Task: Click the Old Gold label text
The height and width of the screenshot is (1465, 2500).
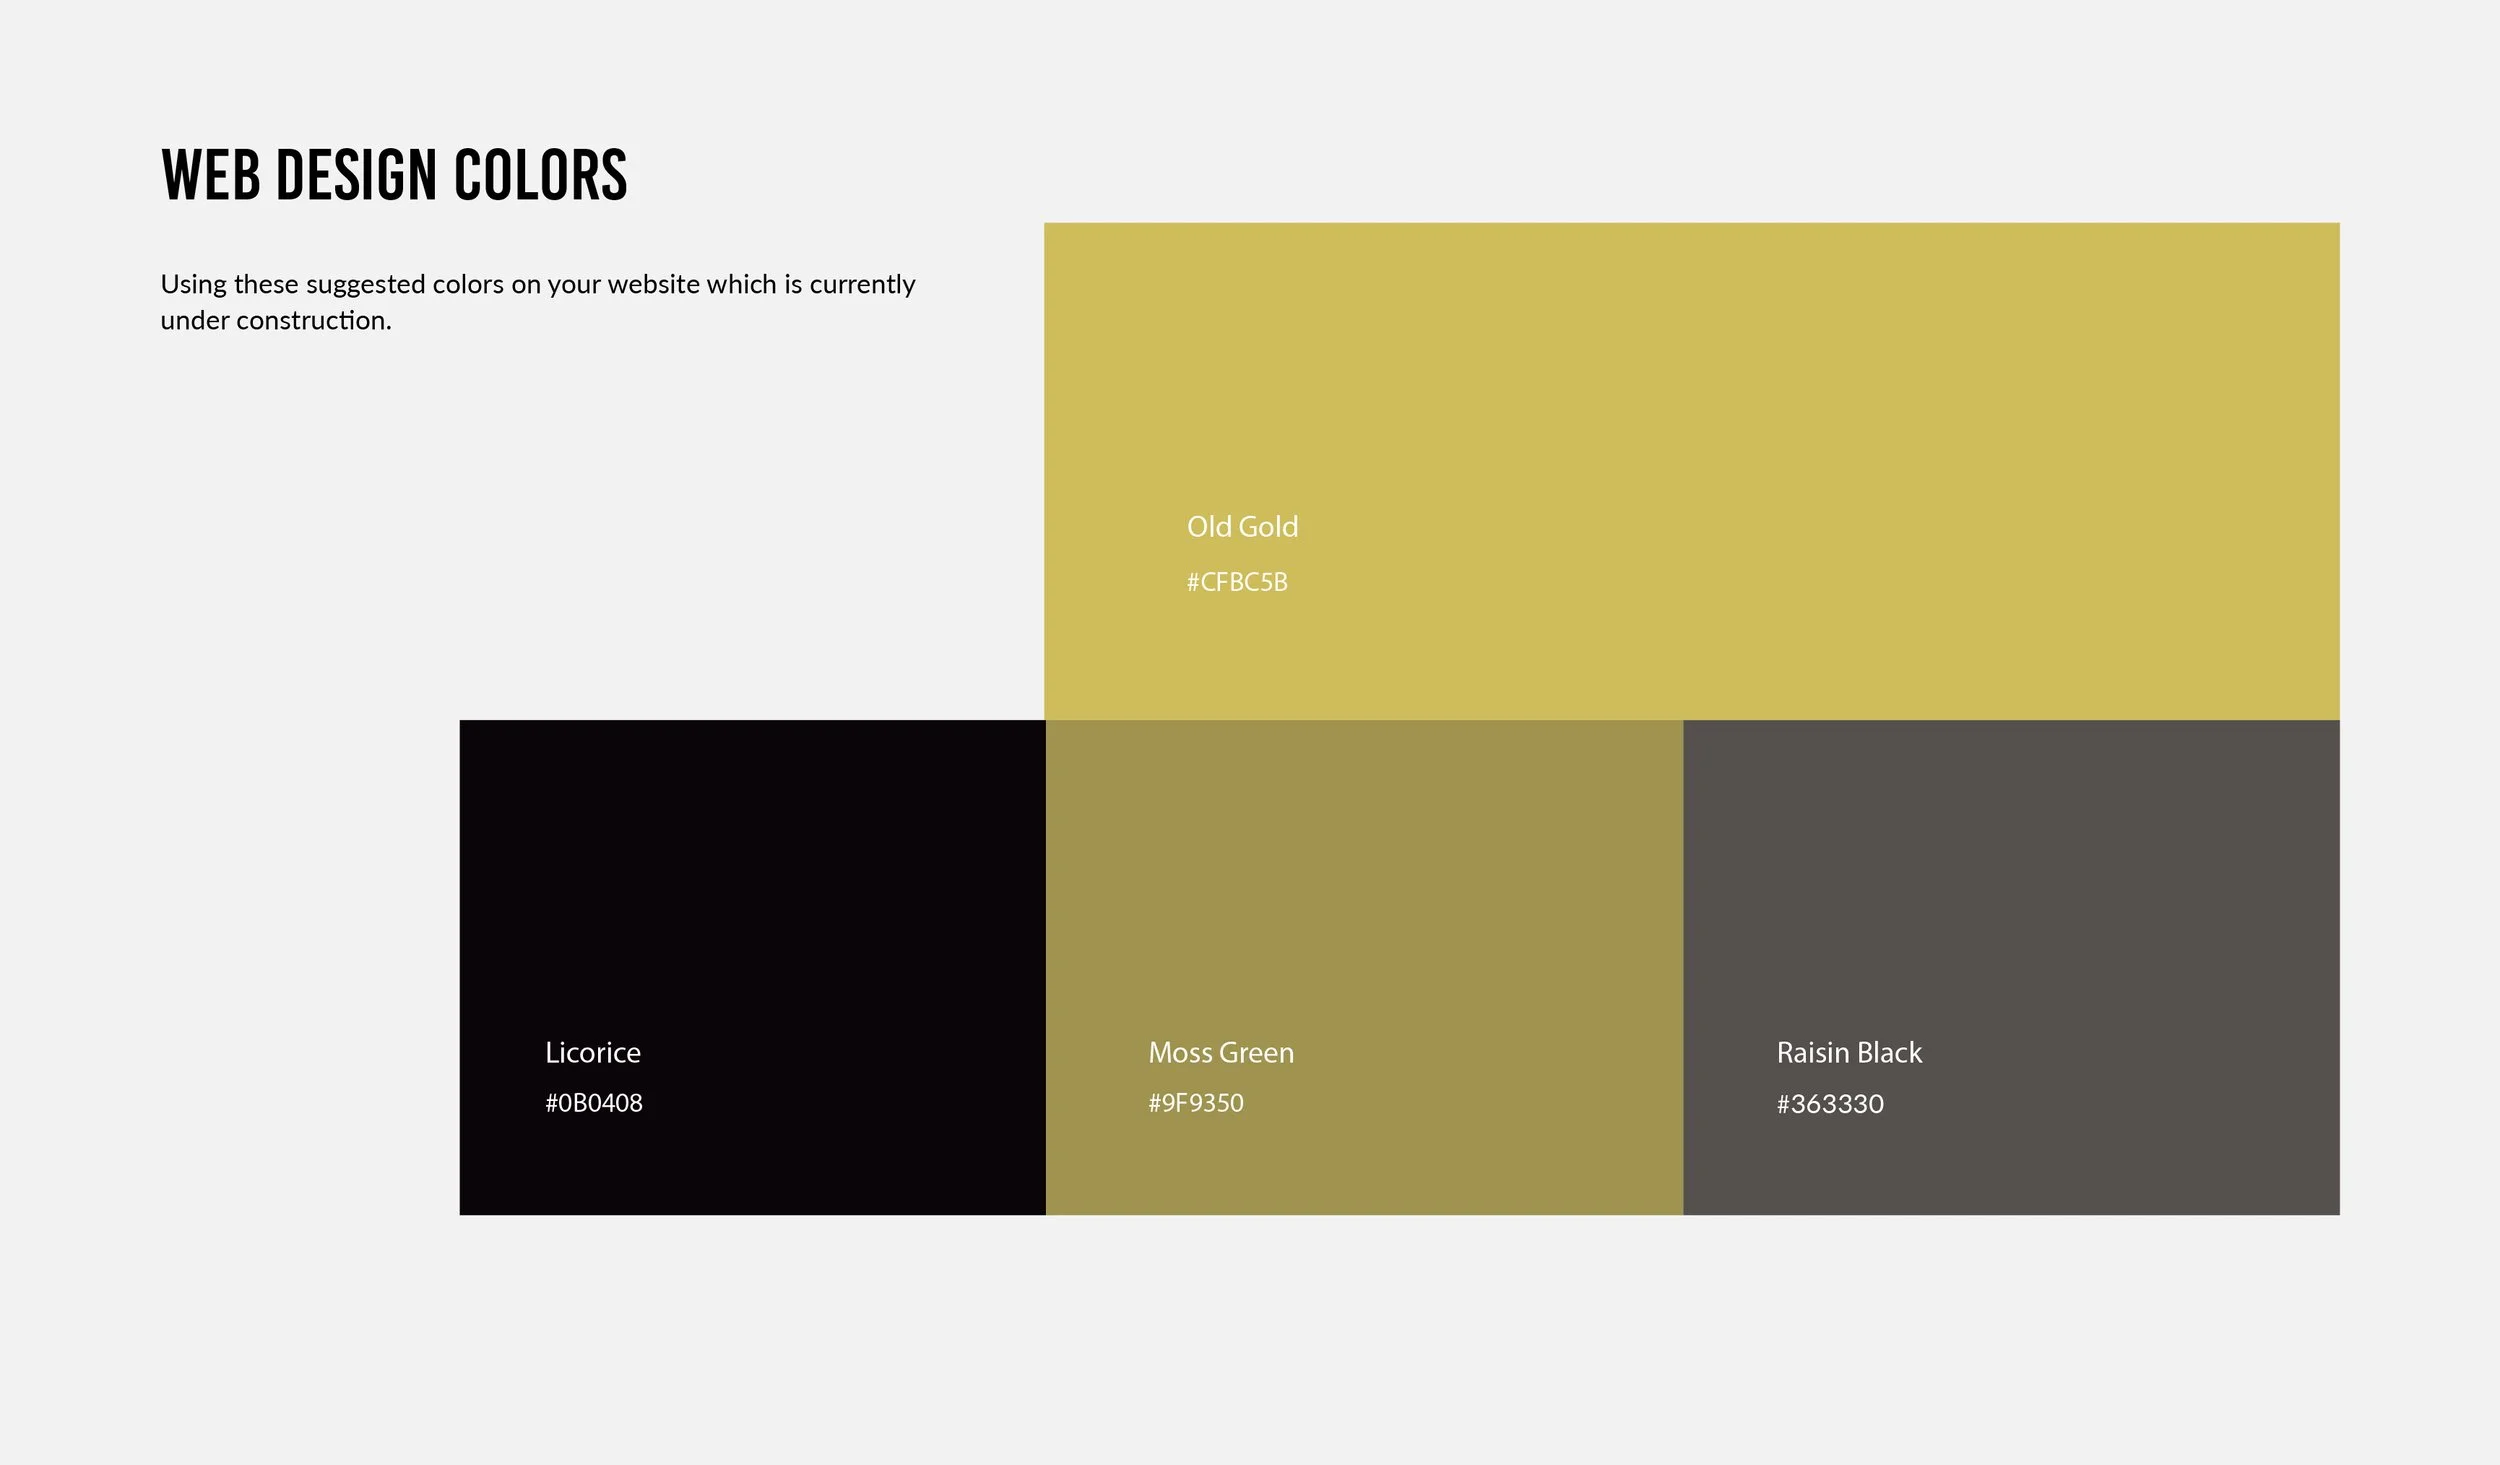Action: [x=1242, y=526]
